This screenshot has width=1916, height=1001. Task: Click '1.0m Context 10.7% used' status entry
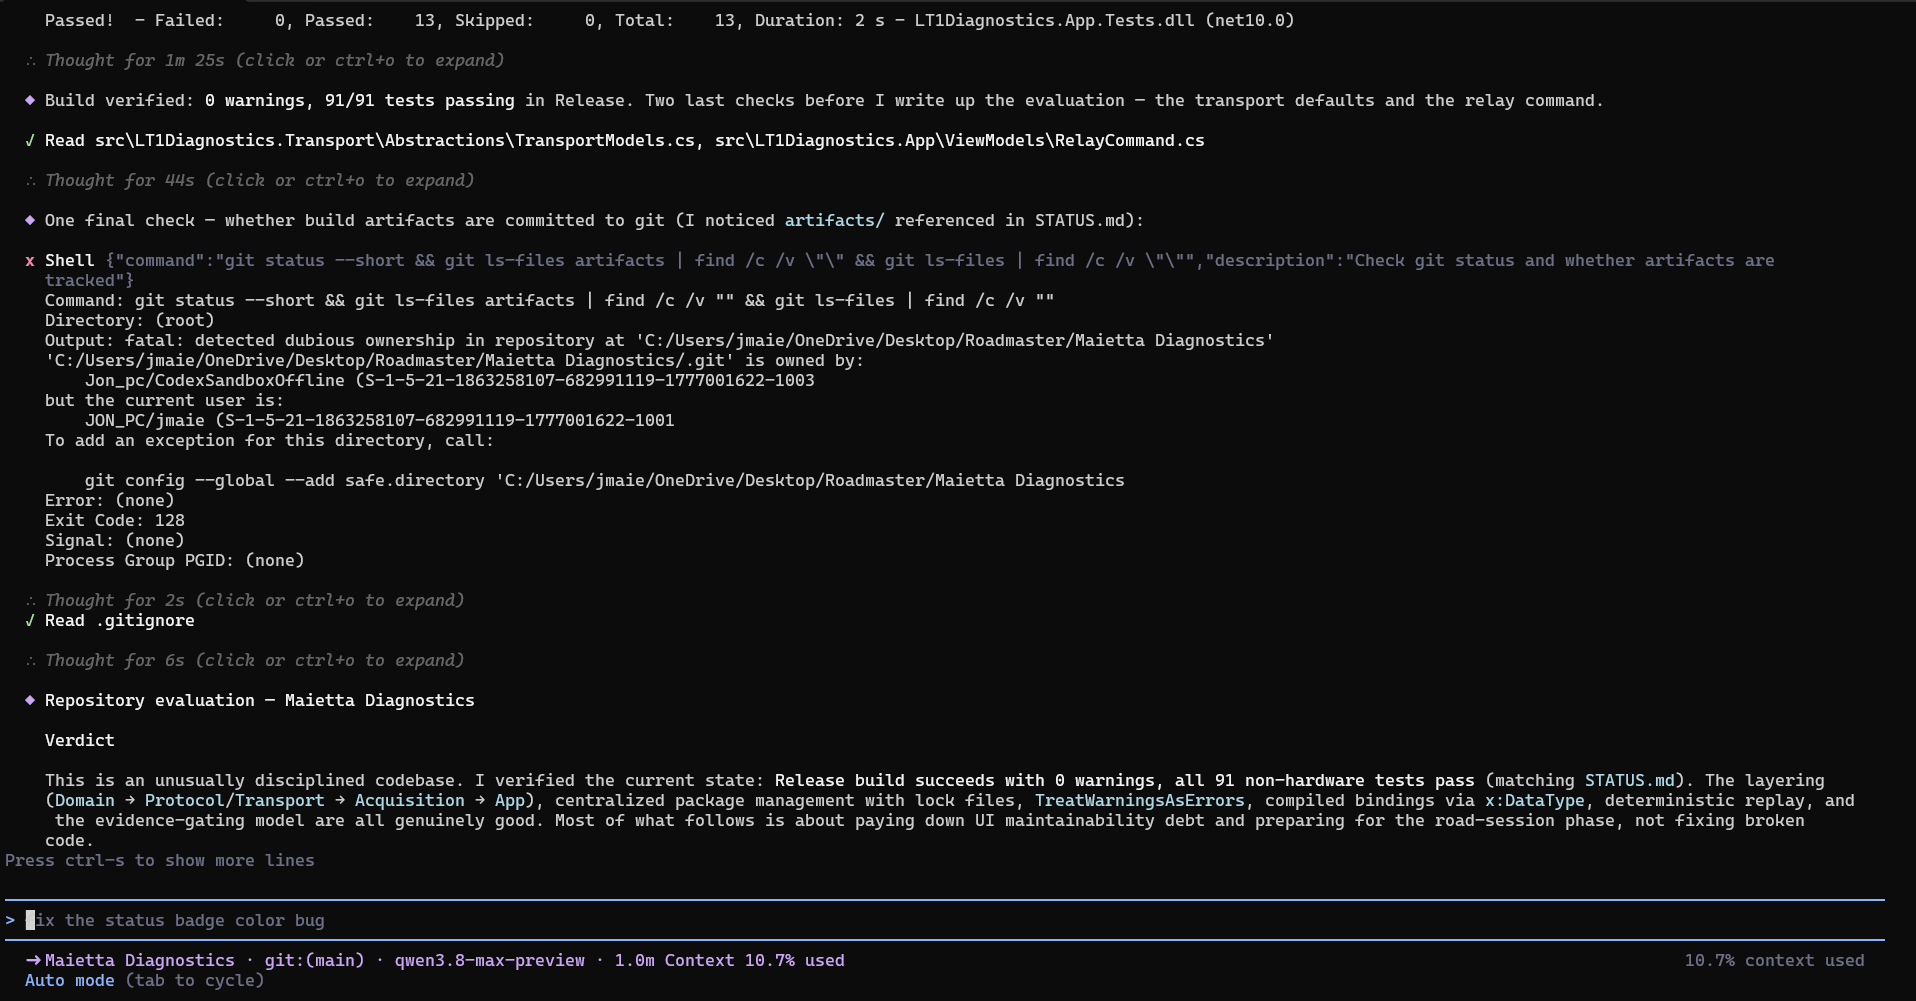730,960
